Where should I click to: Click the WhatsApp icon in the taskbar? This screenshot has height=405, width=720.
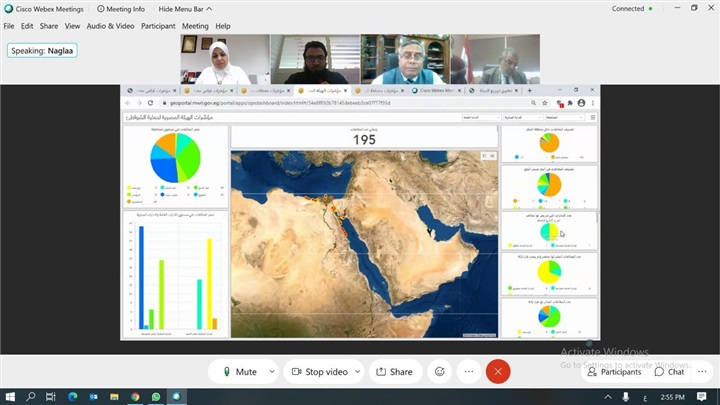[x=157, y=397]
